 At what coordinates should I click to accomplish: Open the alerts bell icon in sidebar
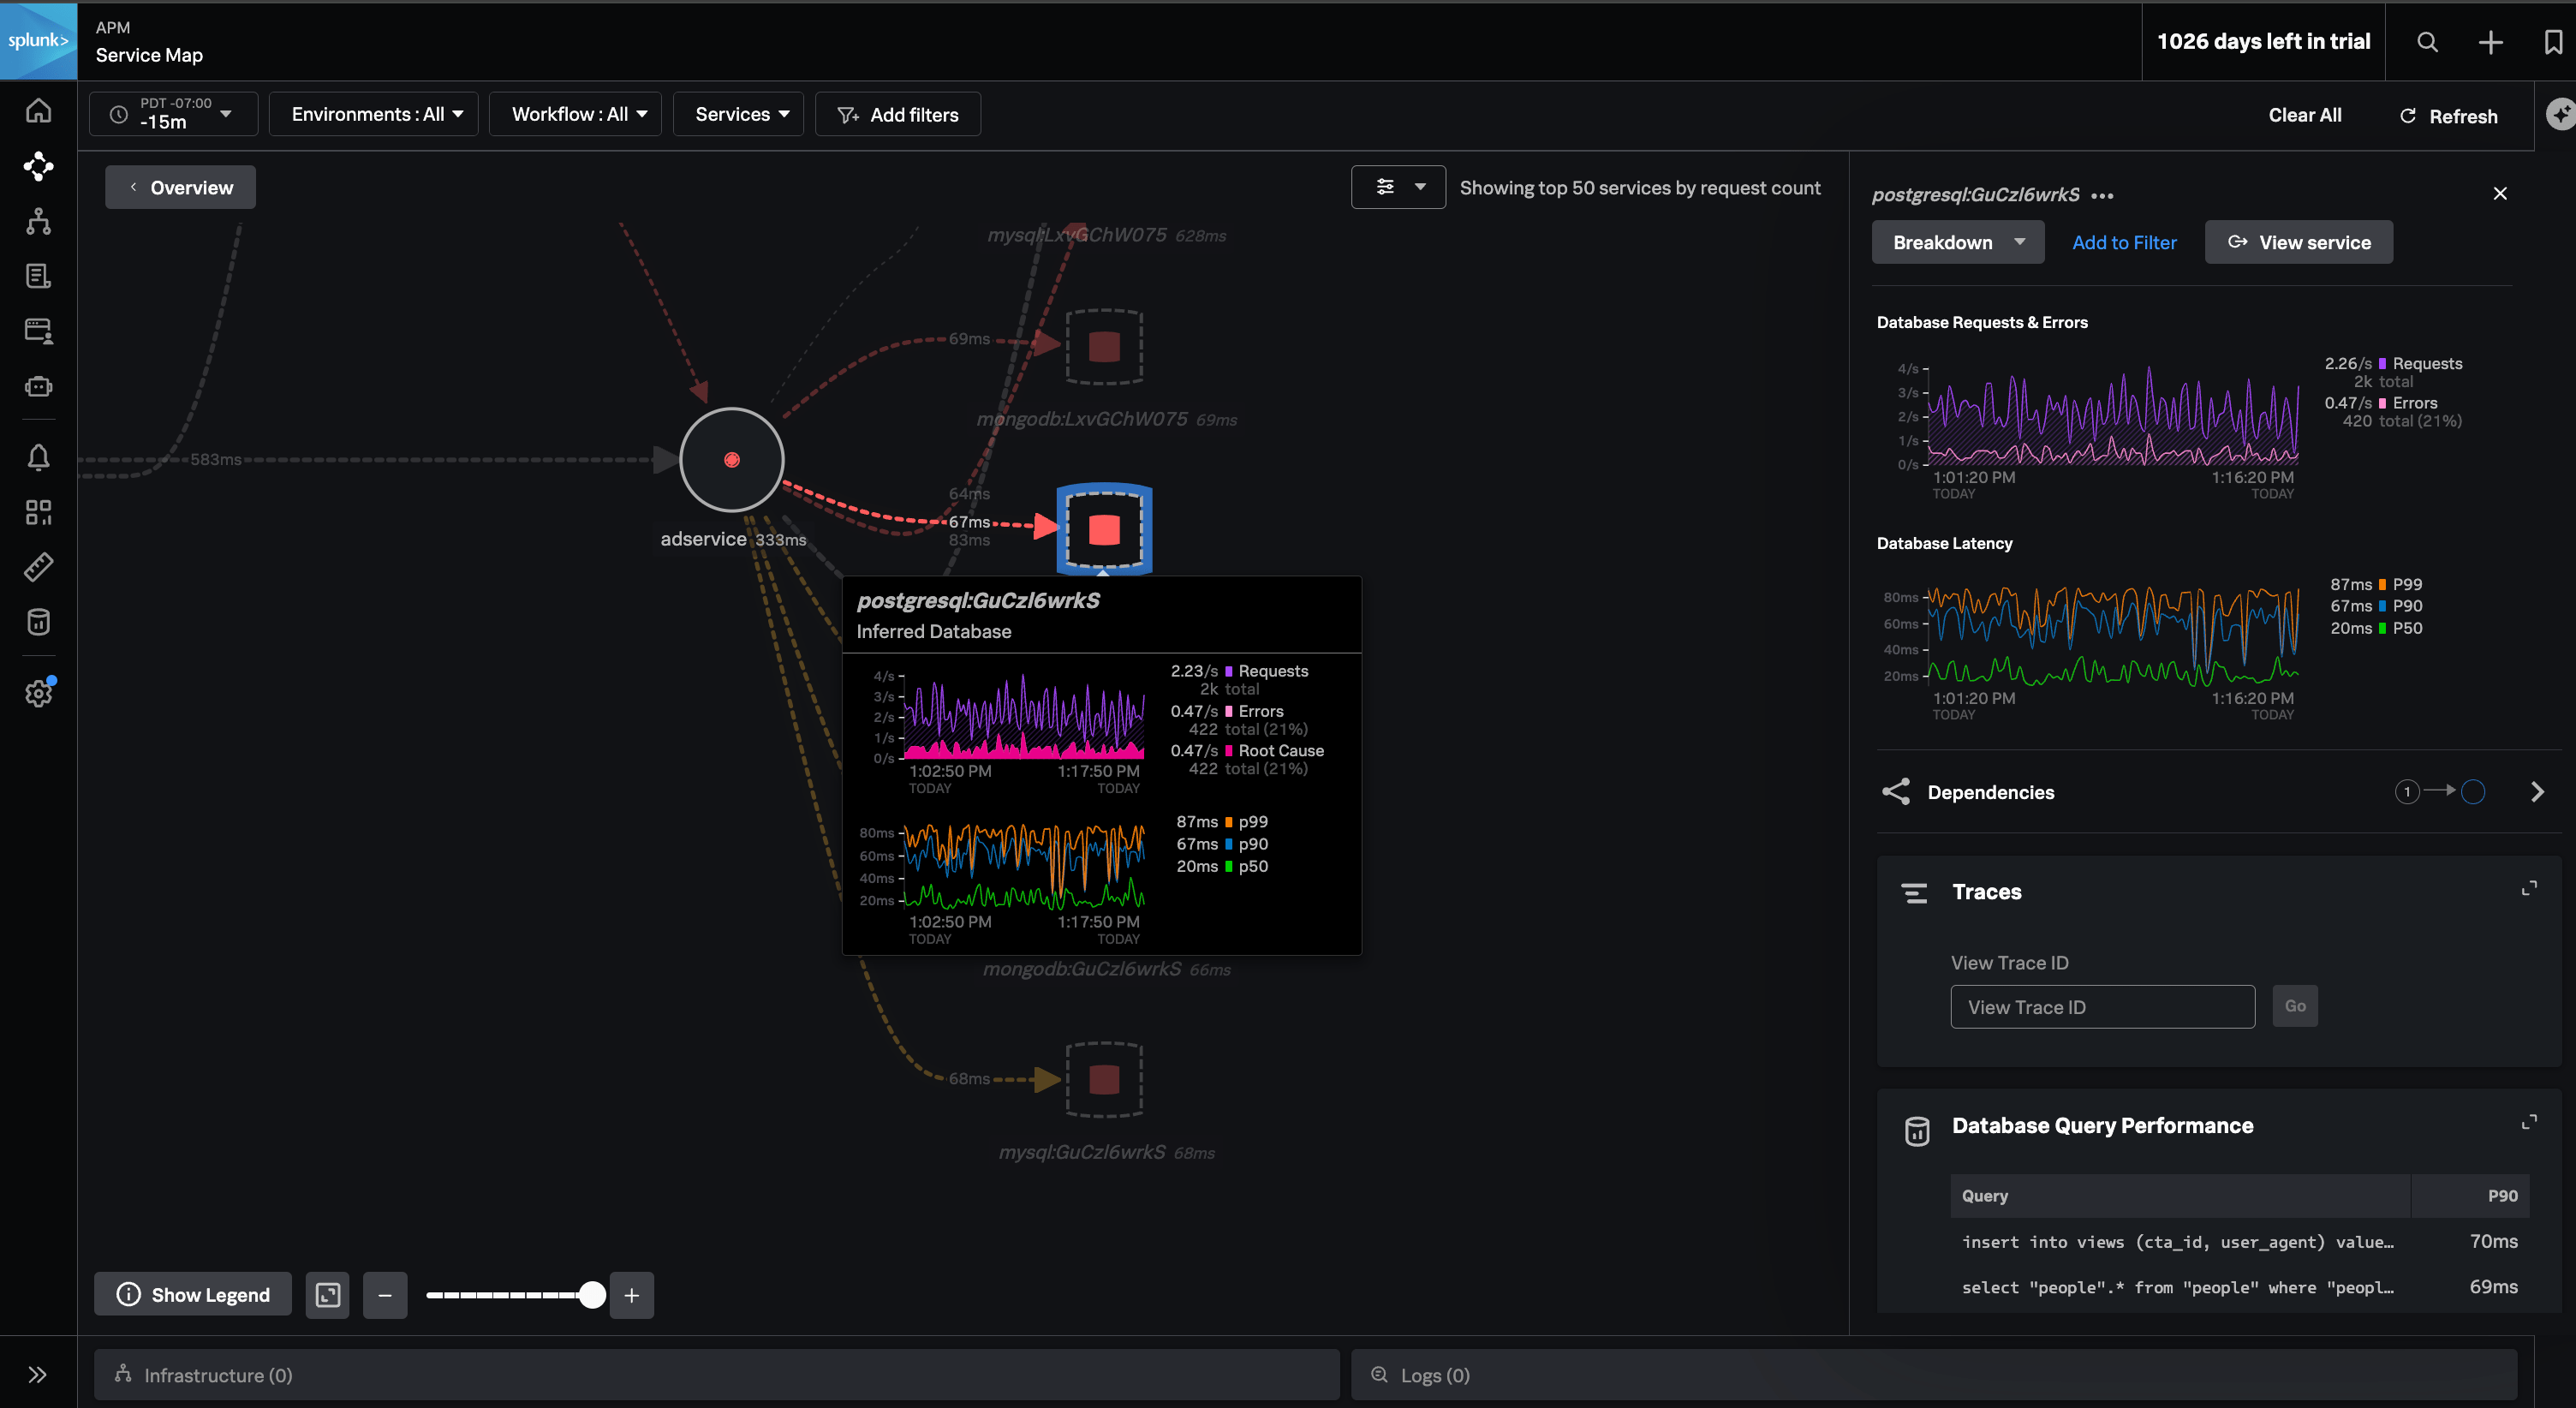pyautogui.click(x=38, y=458)
